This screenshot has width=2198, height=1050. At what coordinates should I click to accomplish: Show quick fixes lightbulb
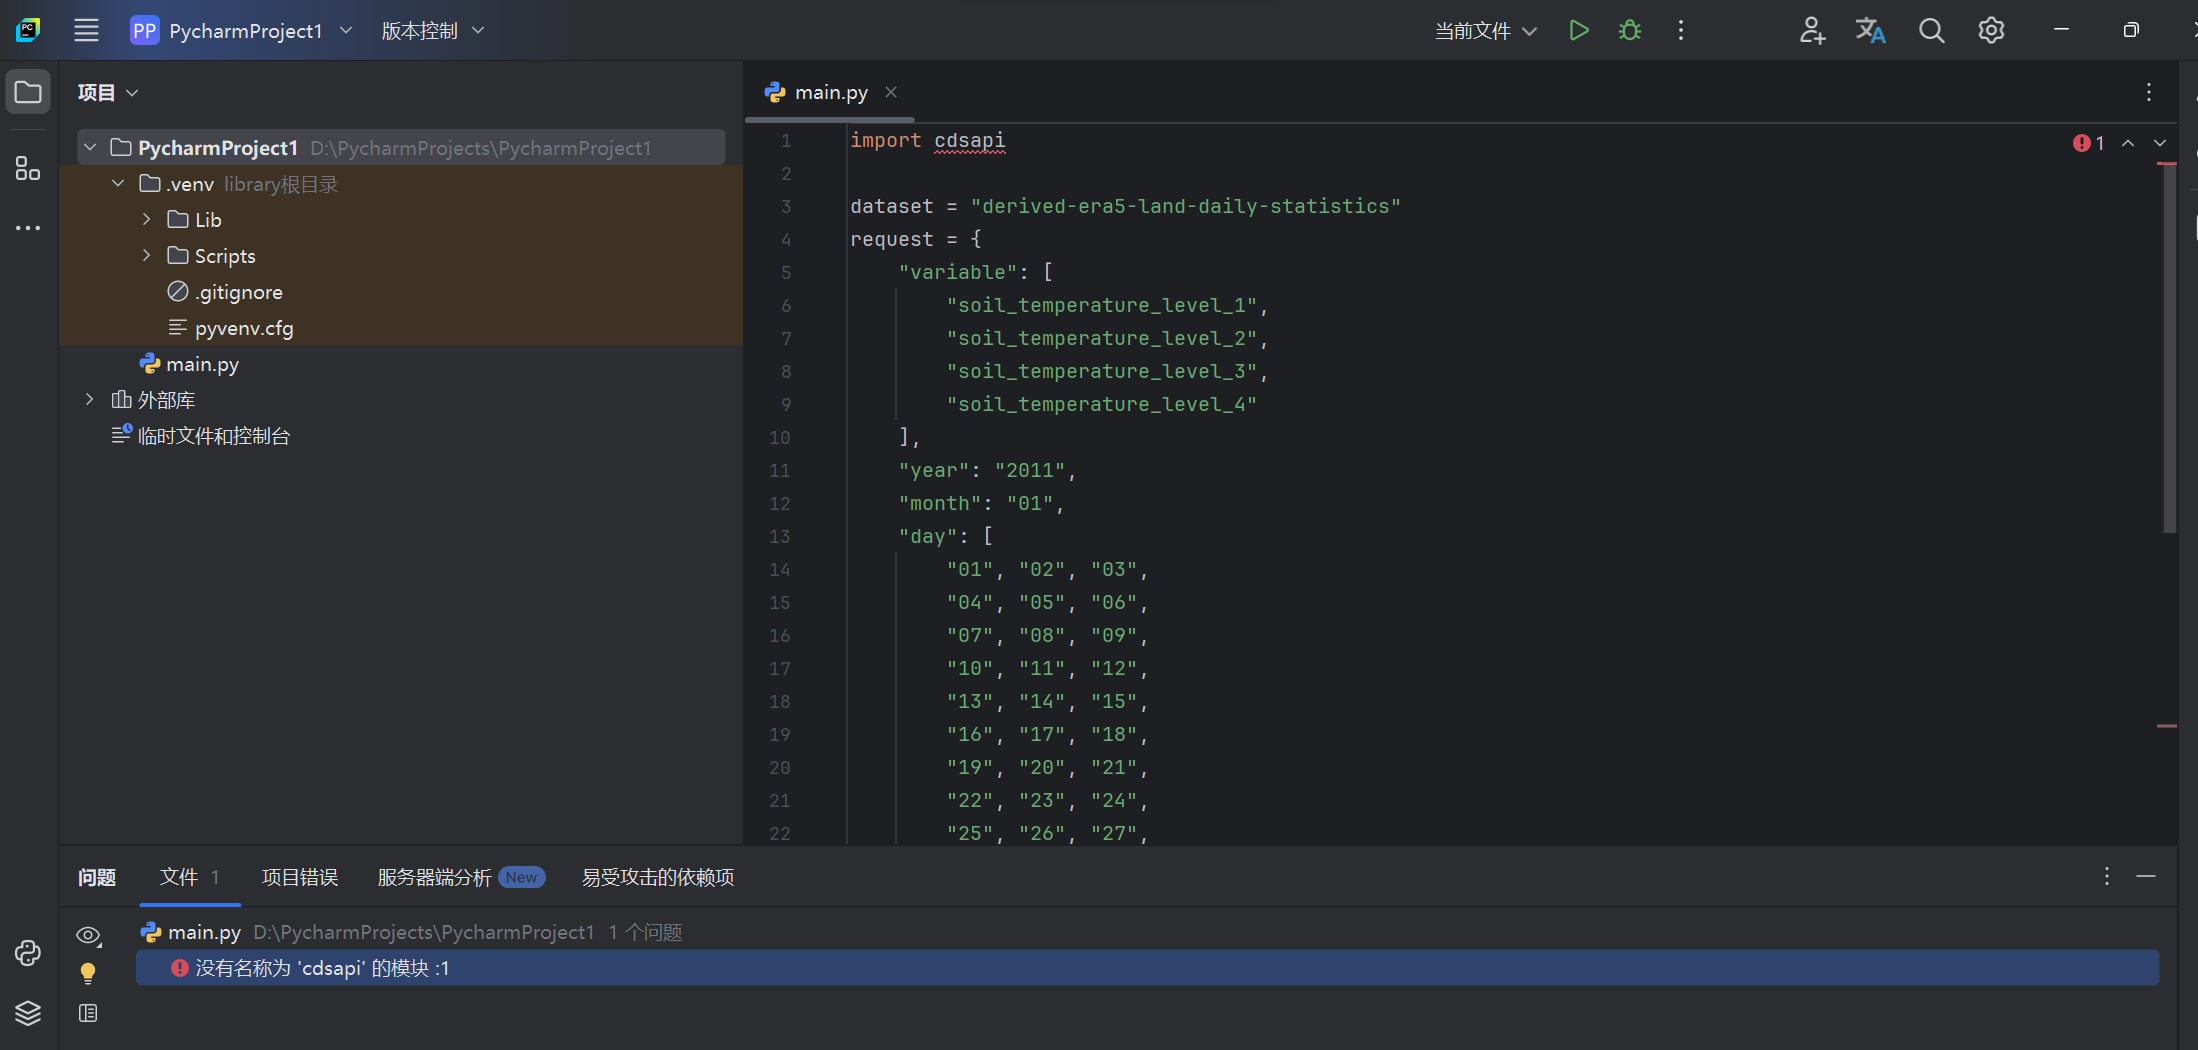88,972
